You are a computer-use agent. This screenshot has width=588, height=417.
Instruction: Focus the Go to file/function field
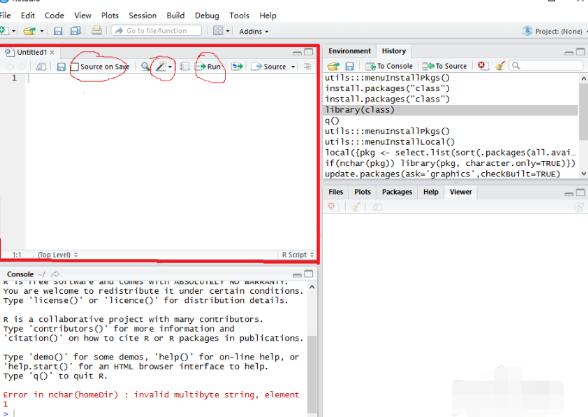156,31
